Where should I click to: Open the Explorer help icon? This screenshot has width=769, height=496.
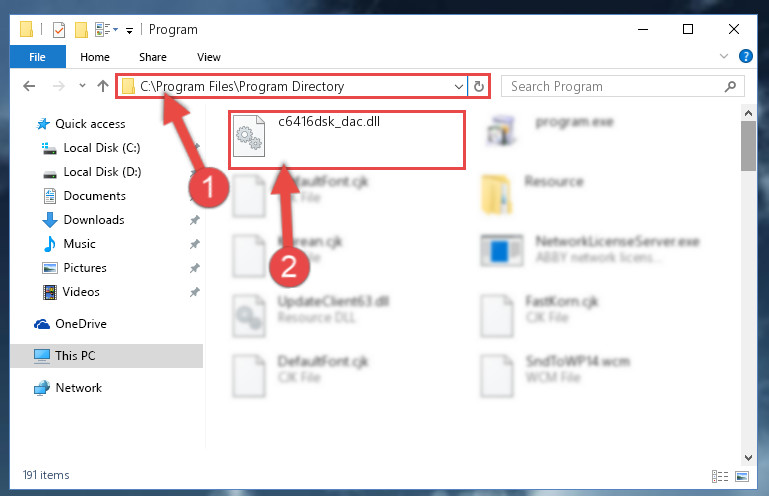click(745, 56)
